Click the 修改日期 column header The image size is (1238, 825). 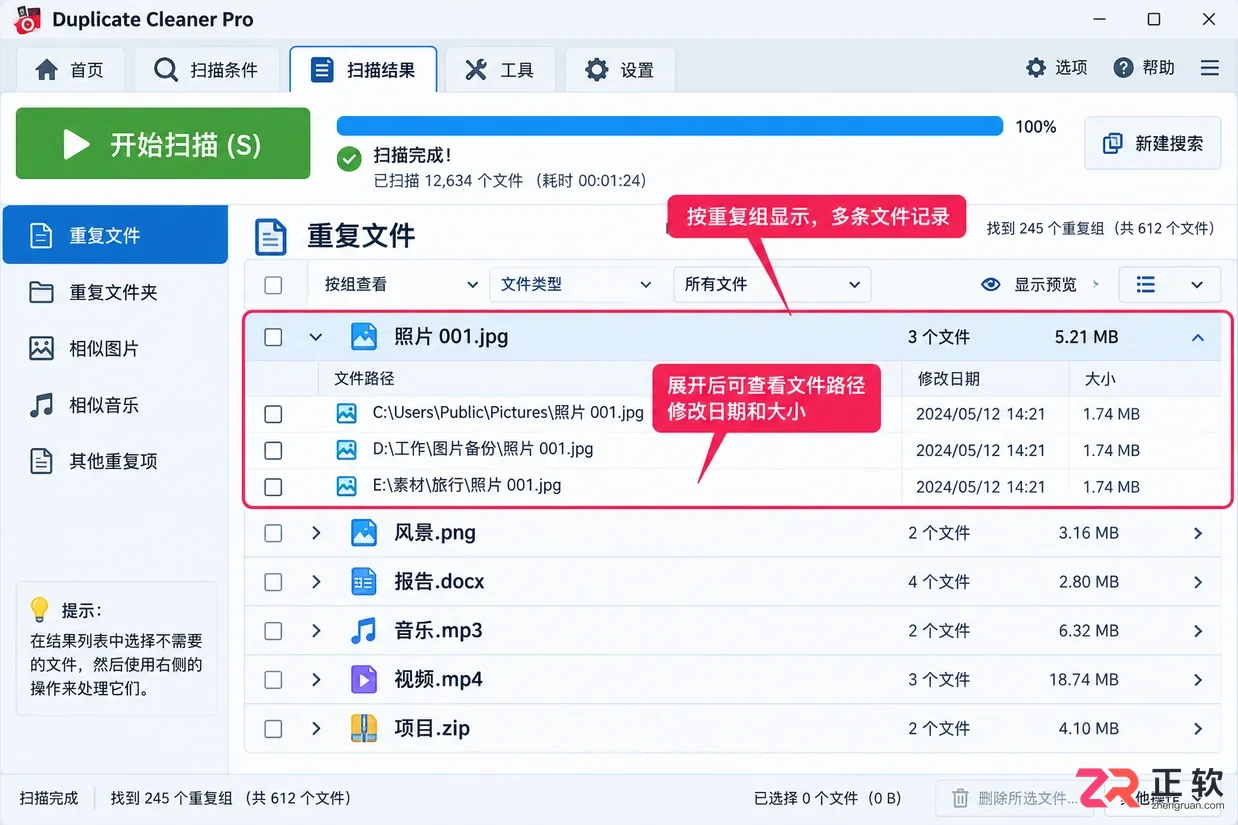tap(949, 379)
